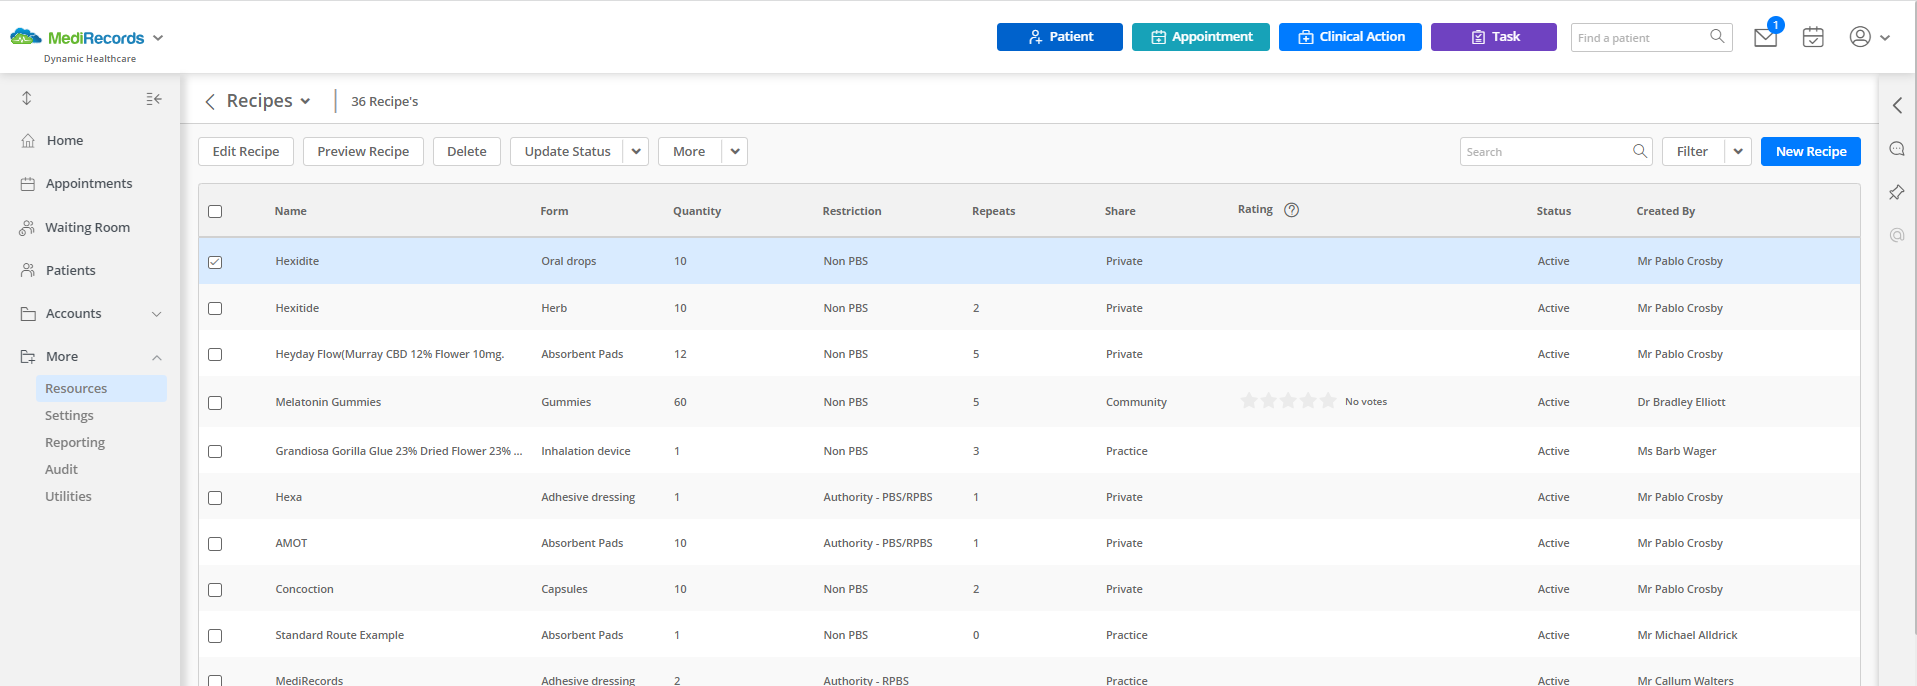Click the Filter button
1917x686 pixels.
tap(1693, 151)
